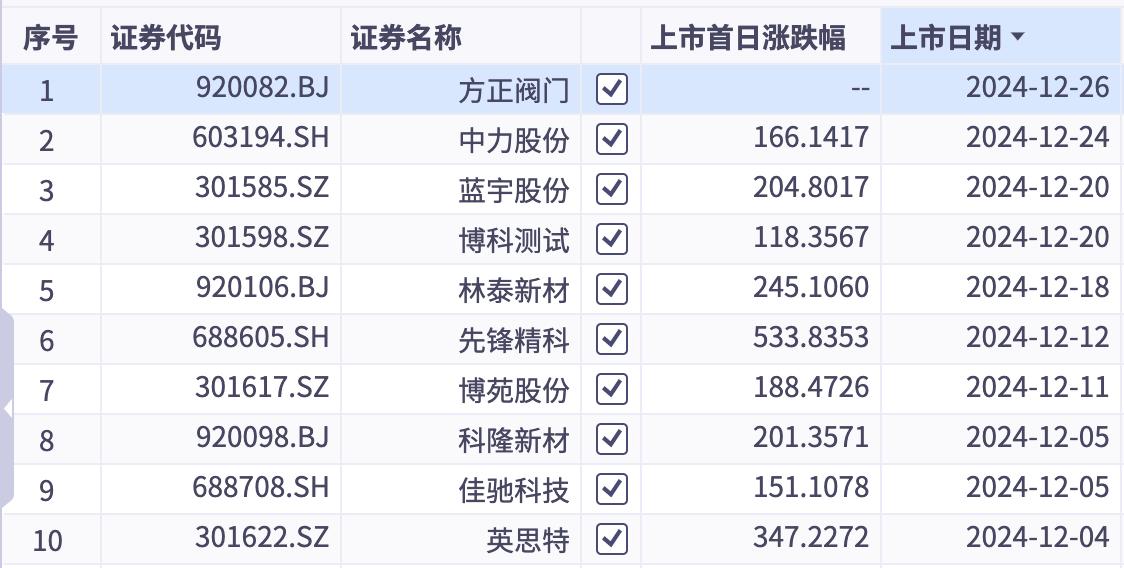Select security code 688605.SH cell
1124x568 pixels.
260,338
